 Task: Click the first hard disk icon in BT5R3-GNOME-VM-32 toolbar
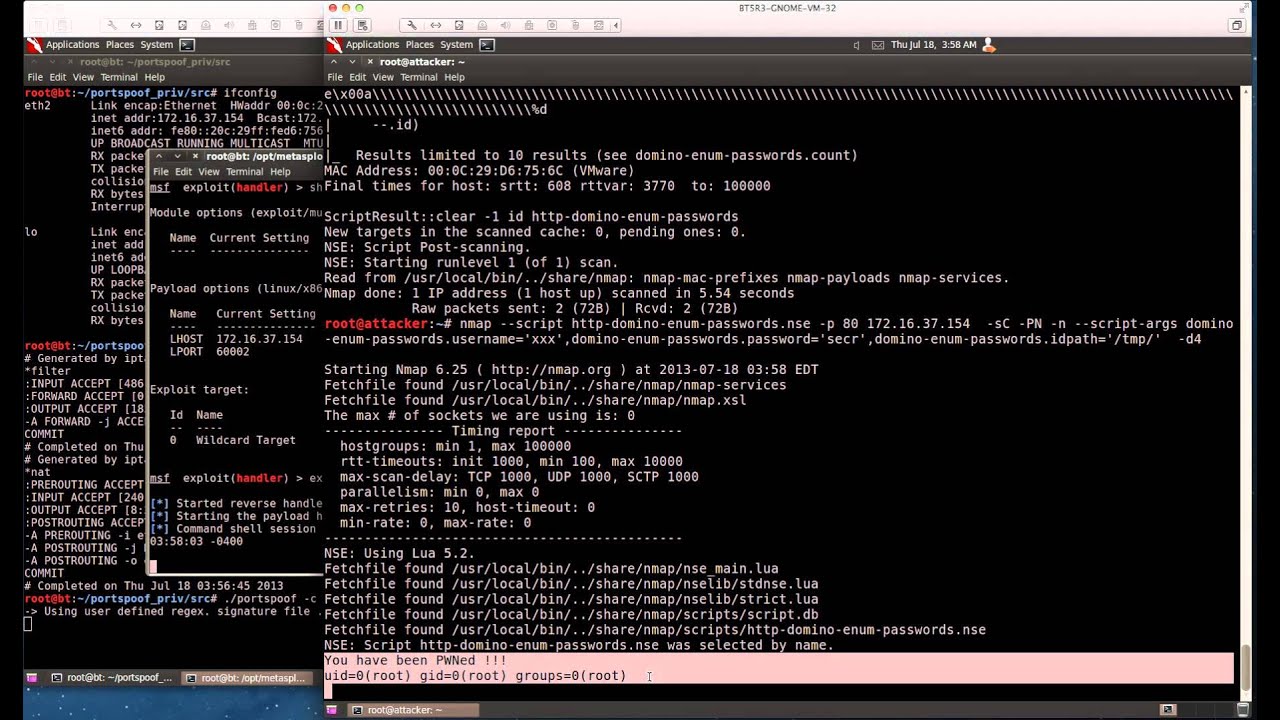(459, 25)
